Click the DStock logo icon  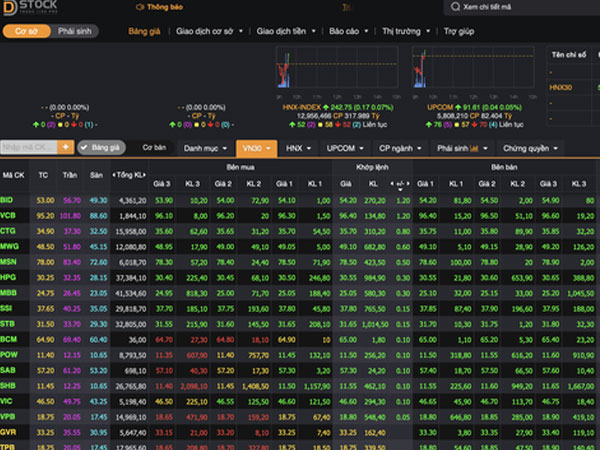(x=9, y=8)
